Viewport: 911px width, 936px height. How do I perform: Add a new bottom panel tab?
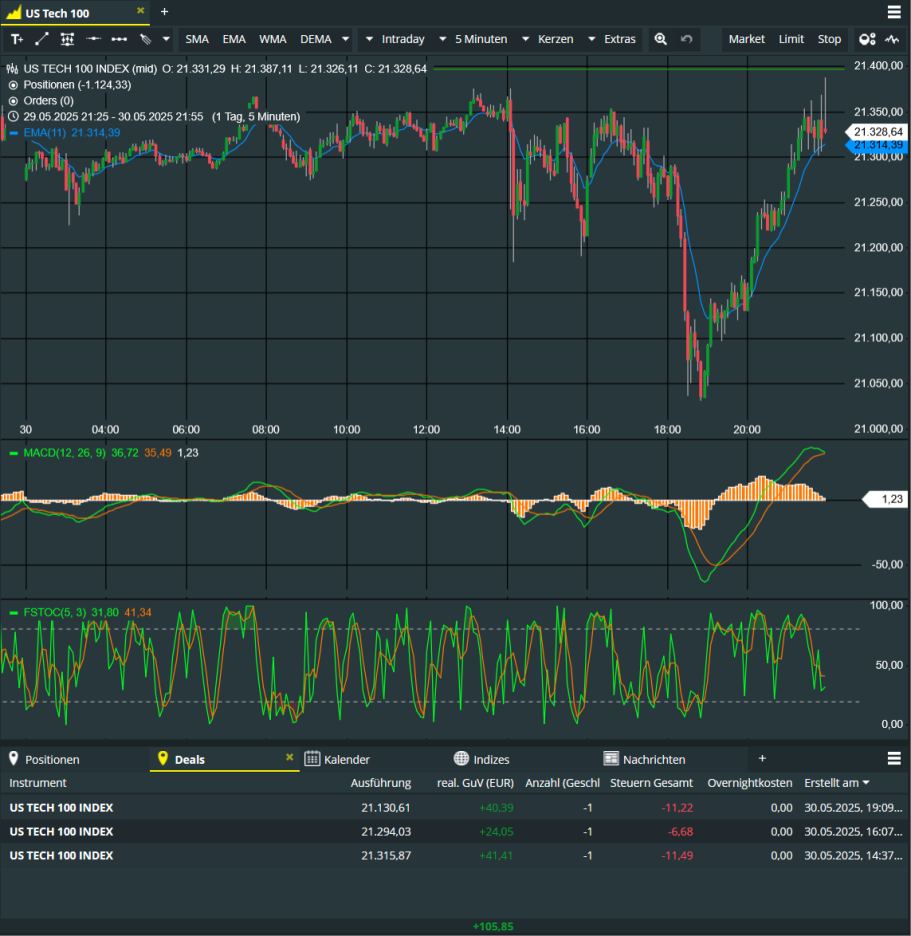(762, 758)
